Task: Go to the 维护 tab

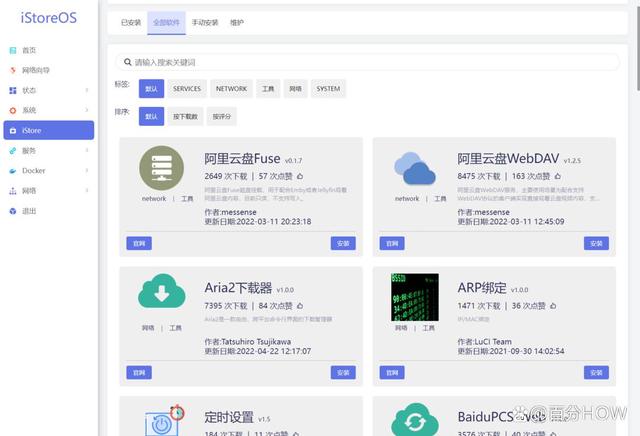Action: pos(237,23)
